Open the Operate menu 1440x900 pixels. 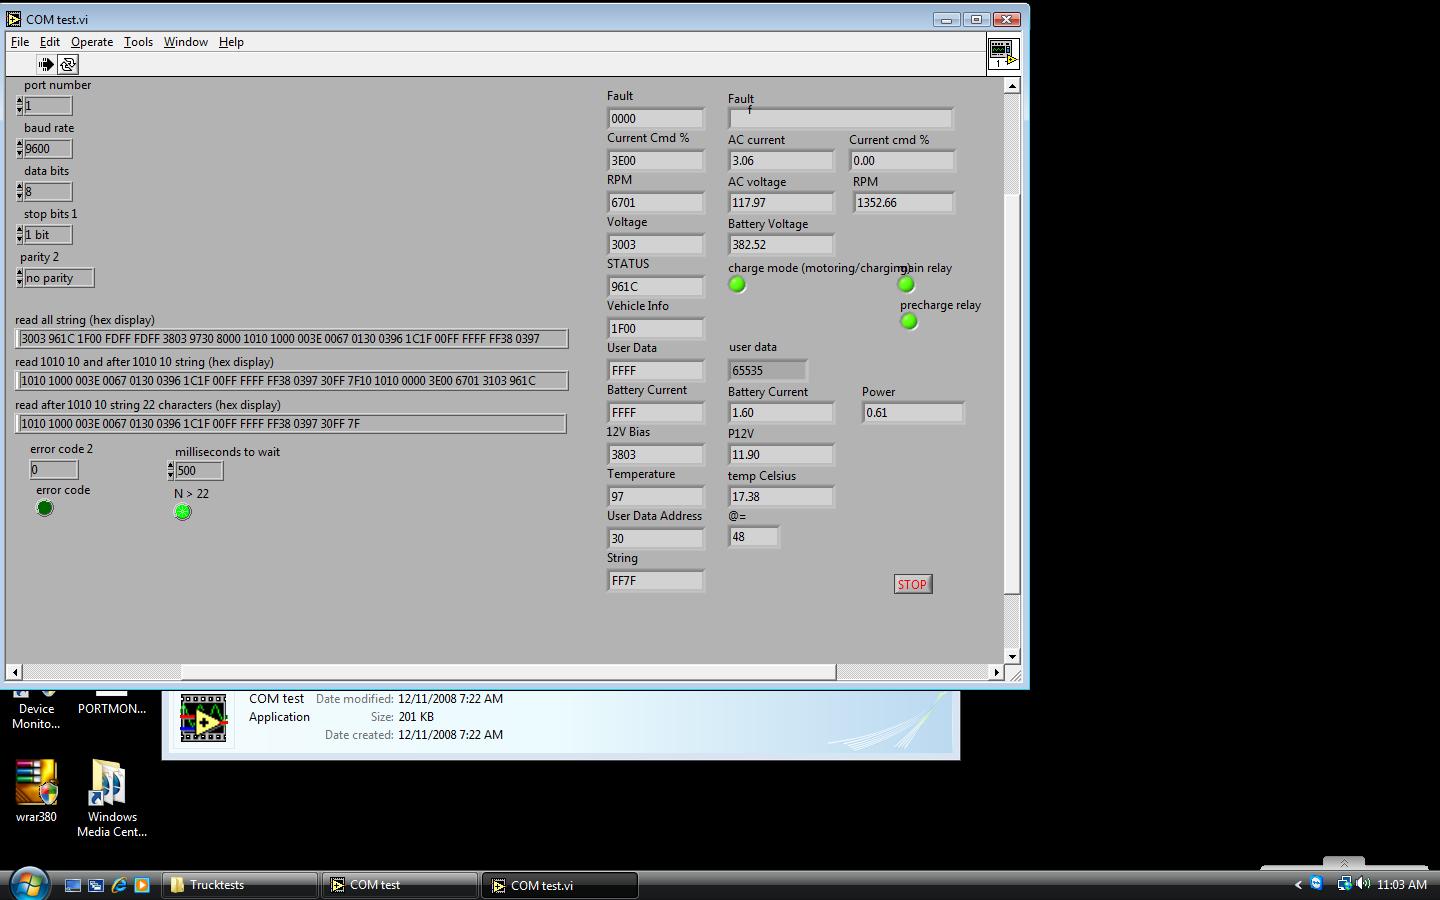coord(92,42)
